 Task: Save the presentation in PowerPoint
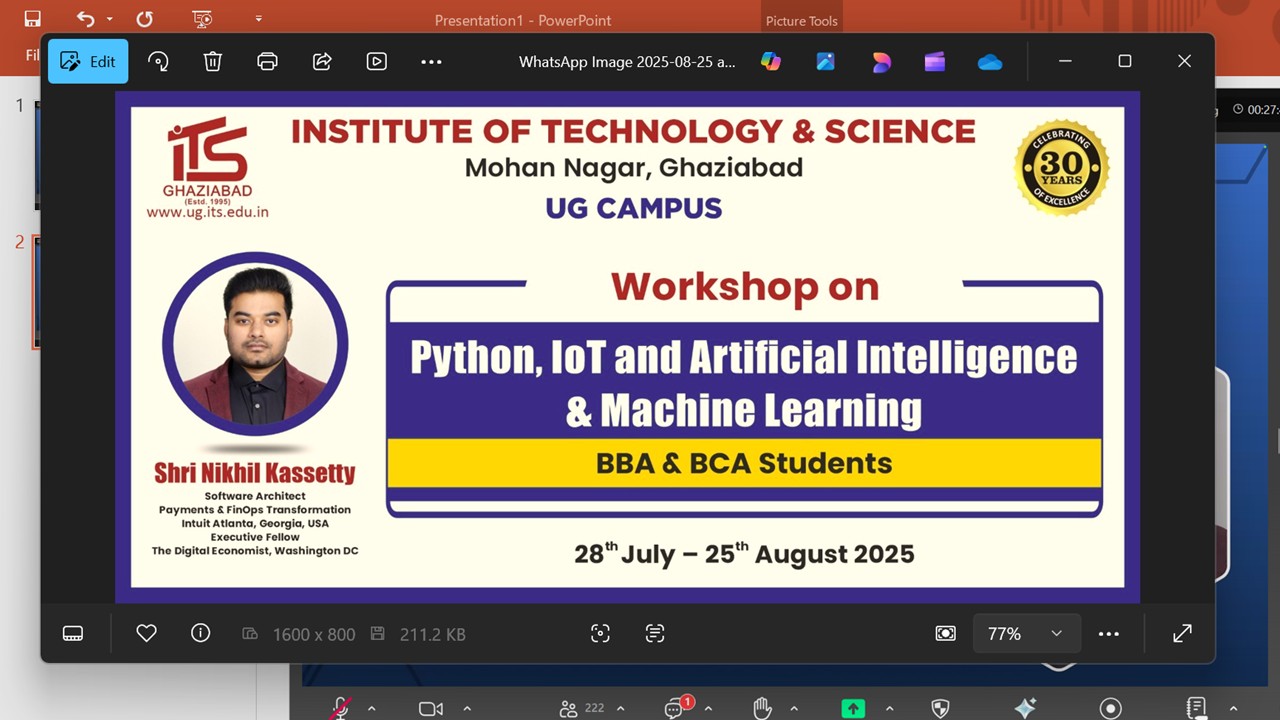[32, 19]
